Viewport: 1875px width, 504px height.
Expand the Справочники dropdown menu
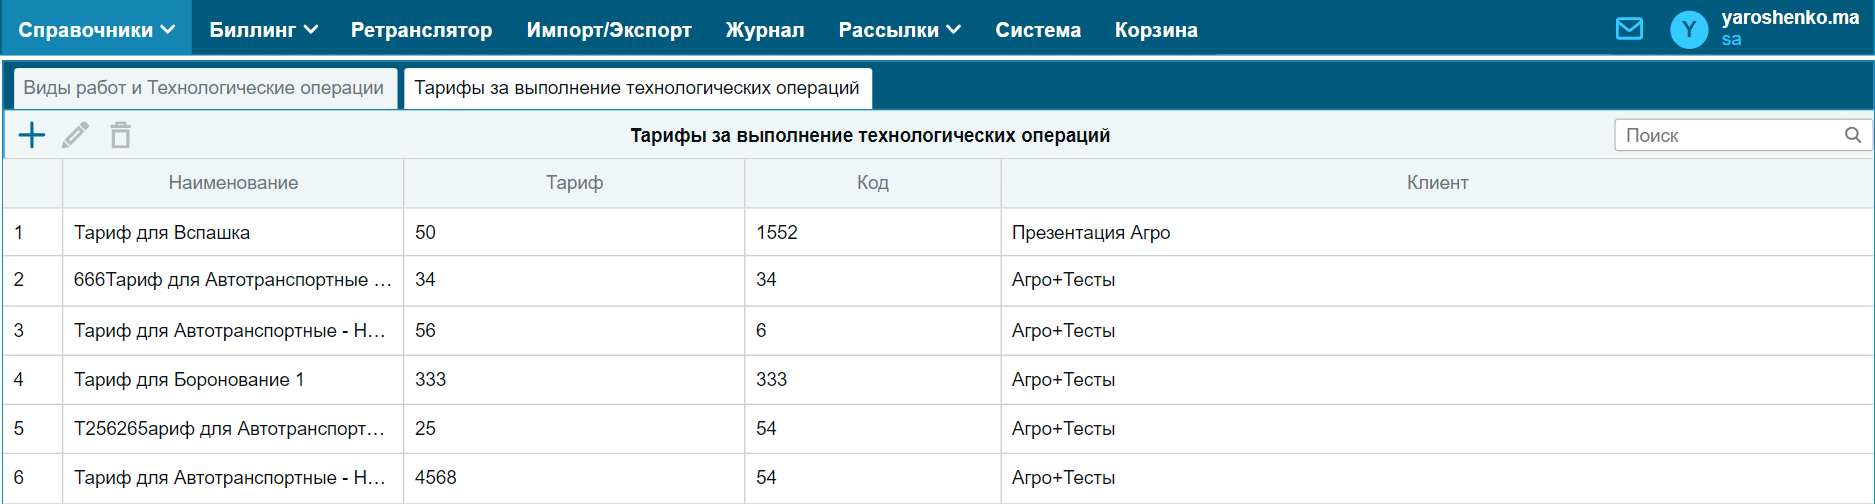[x=96, y=30]
